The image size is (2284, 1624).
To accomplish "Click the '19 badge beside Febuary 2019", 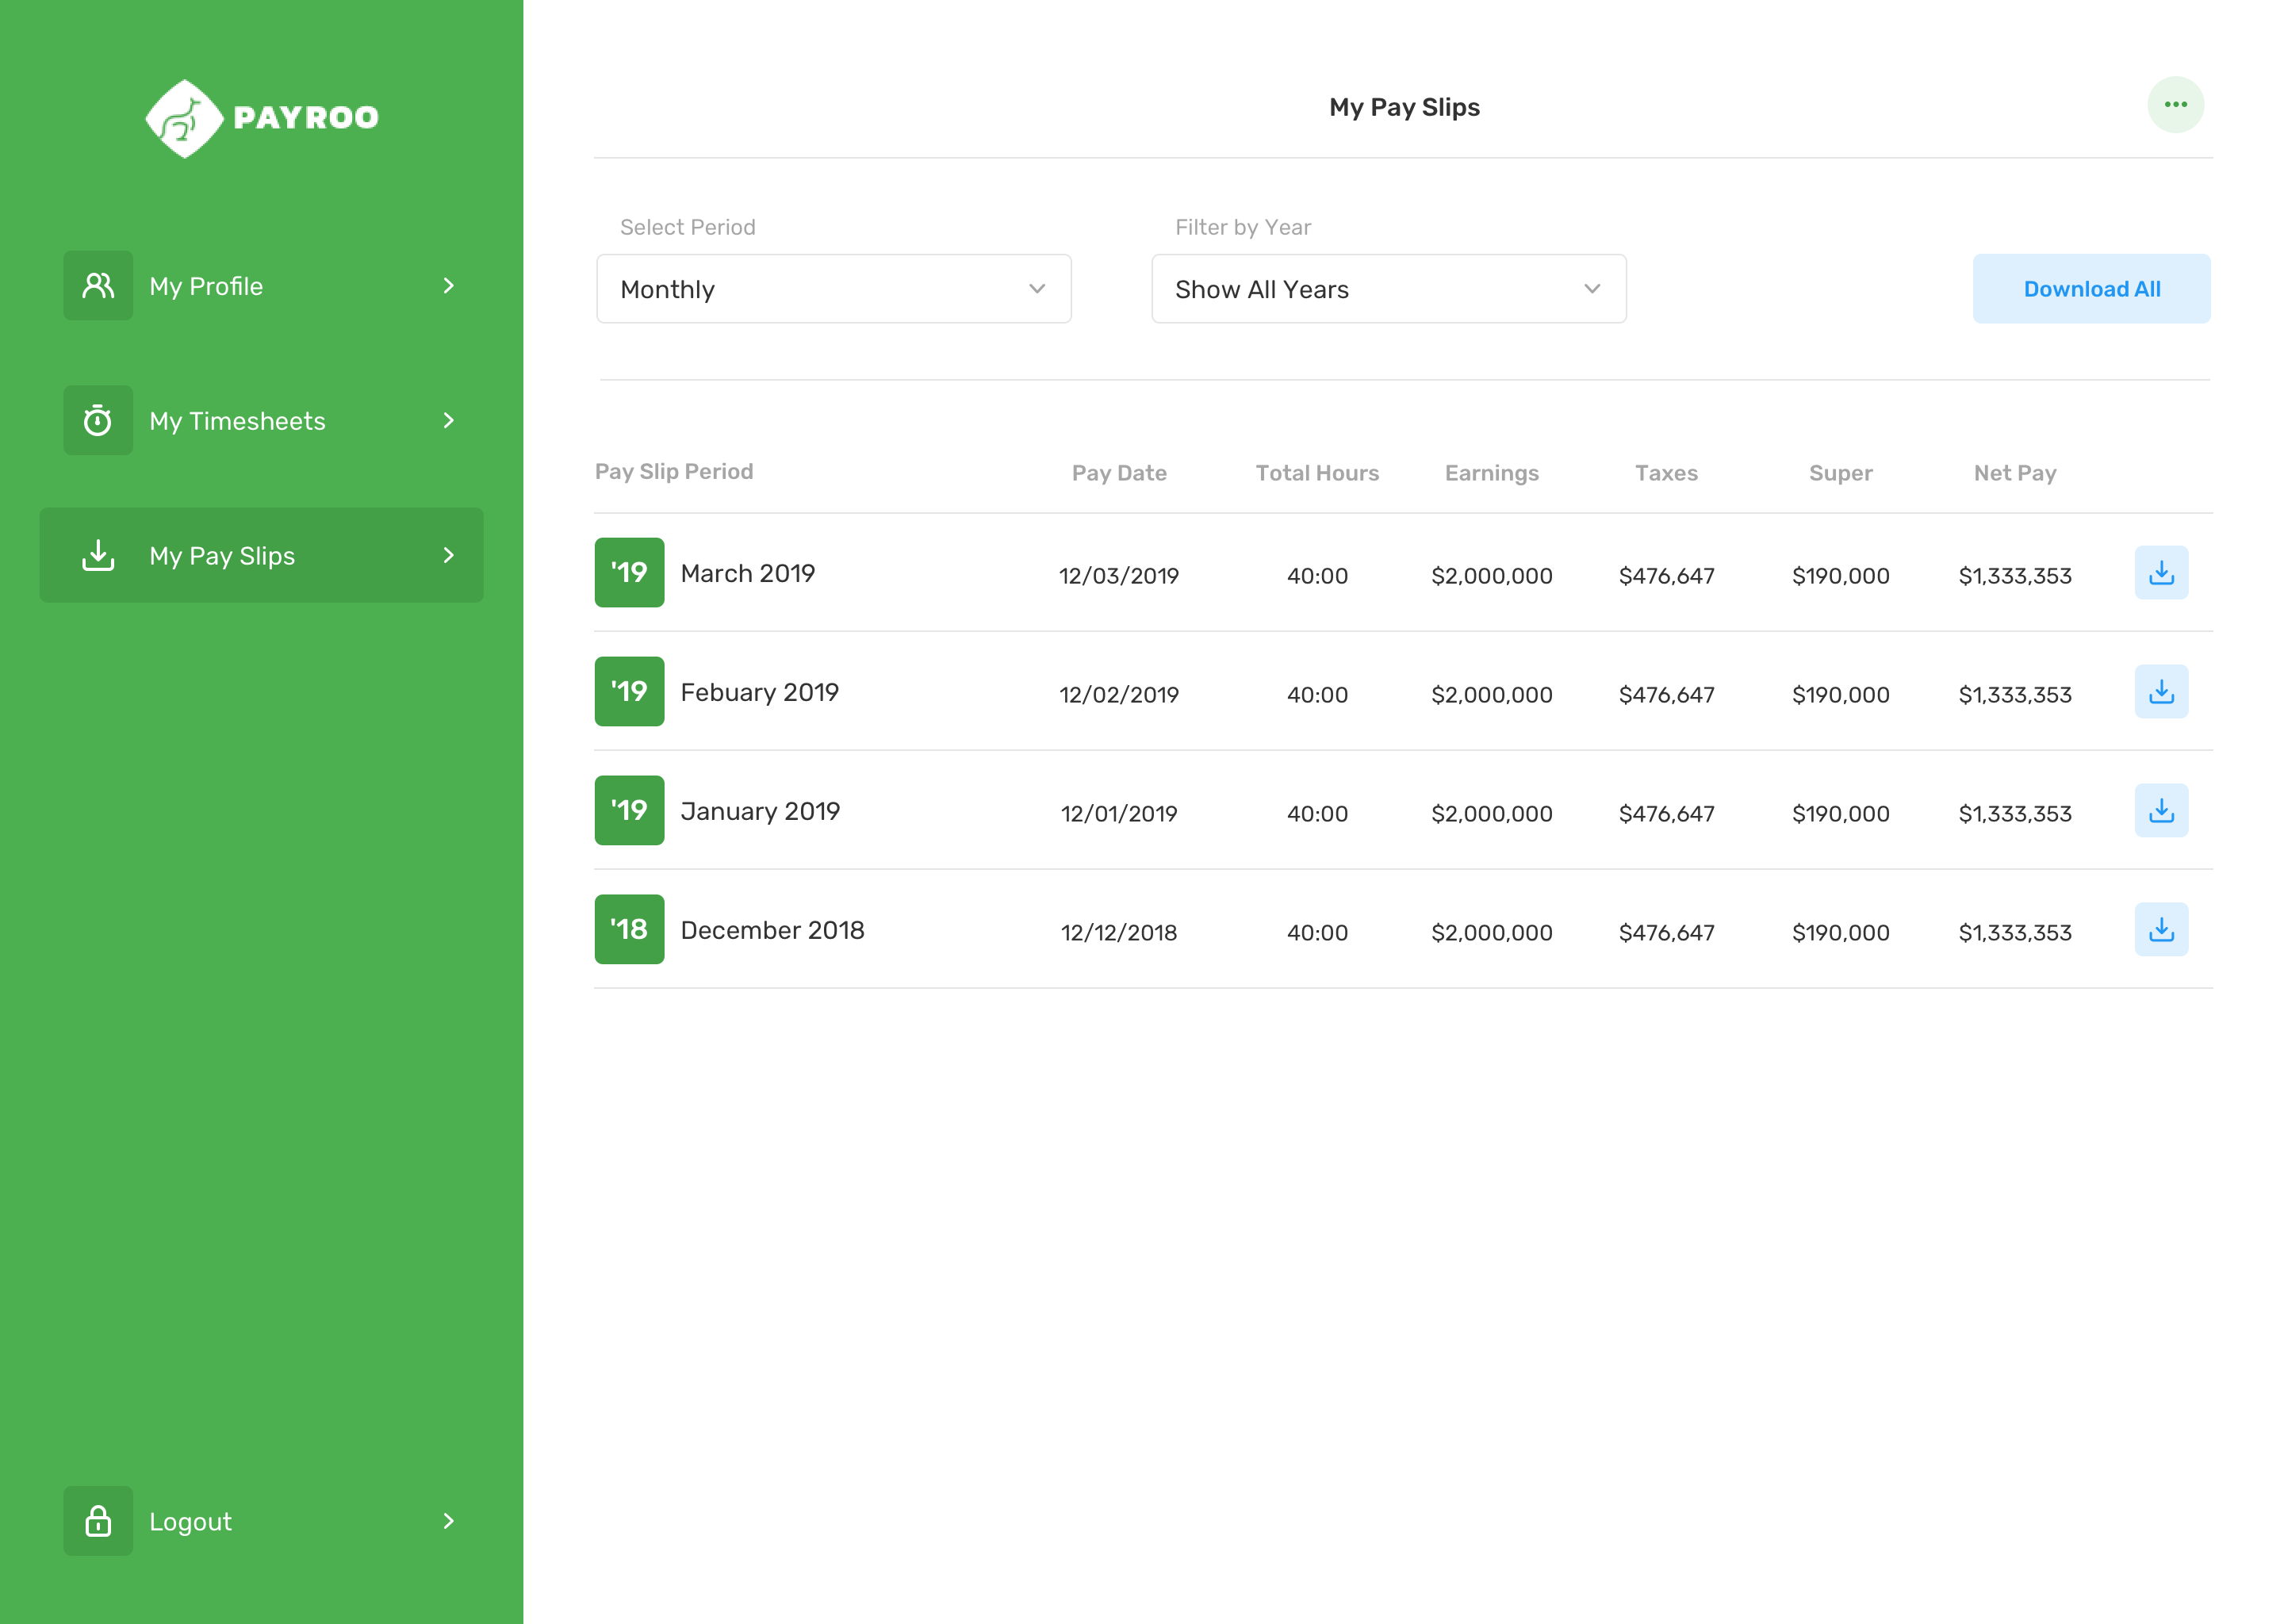I will 629,692.
